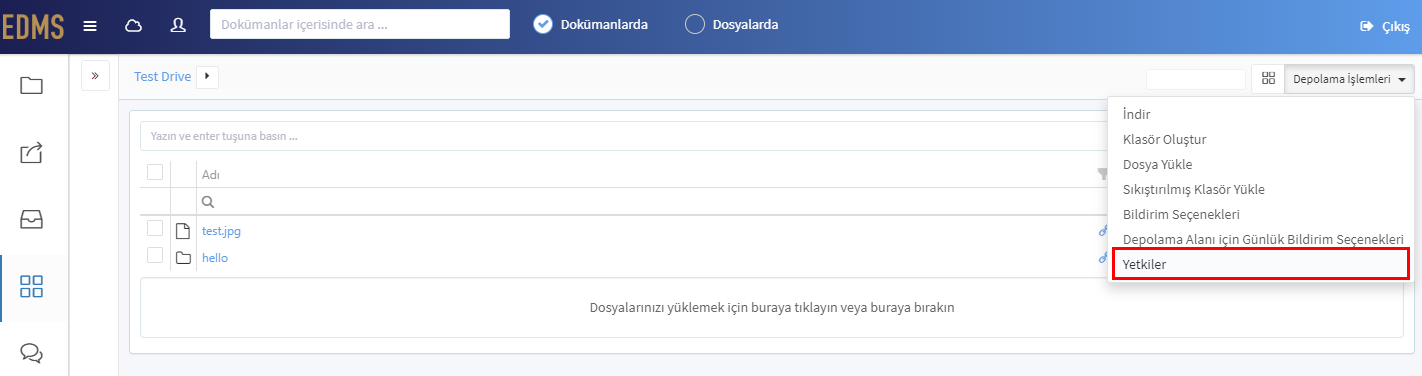Open the folder icon in left sidebar
The height and width of the screenshot is (376, 1422).
tap(32, 86)
